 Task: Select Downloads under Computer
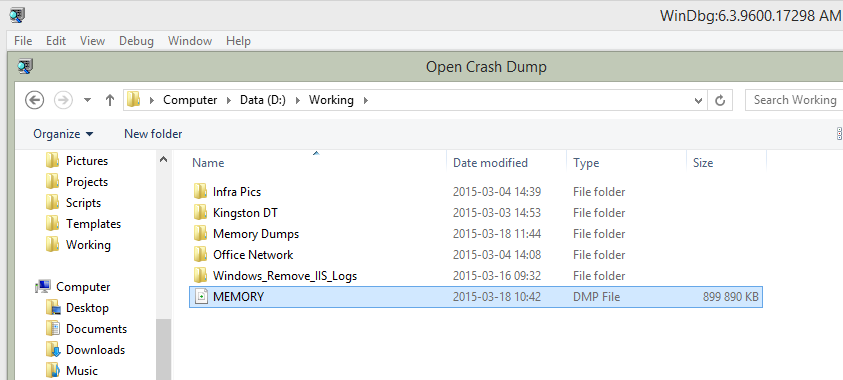(95, 349)
